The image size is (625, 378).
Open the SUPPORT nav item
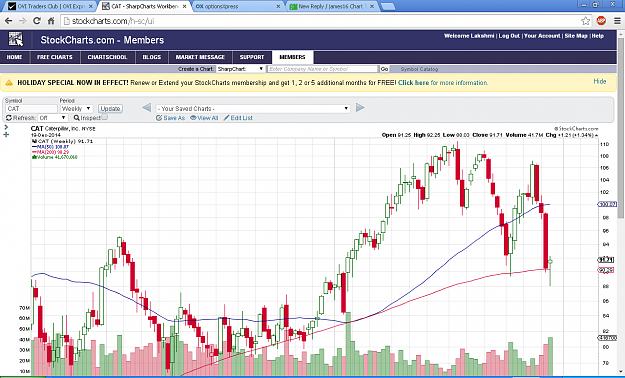[252, 57]
